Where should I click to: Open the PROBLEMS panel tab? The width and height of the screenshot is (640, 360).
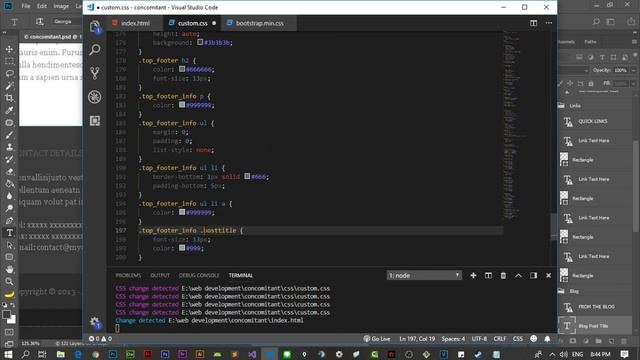pyautogui.click(x=128, y=276)
